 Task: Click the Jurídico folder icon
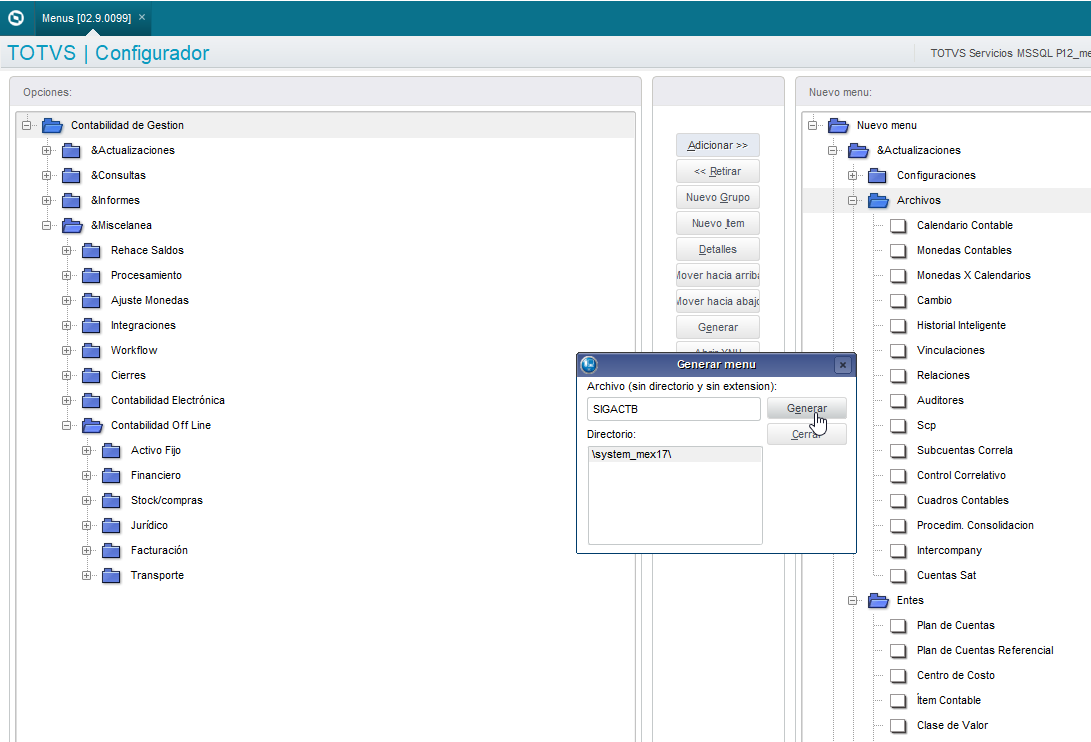click(x=111, y=526)
